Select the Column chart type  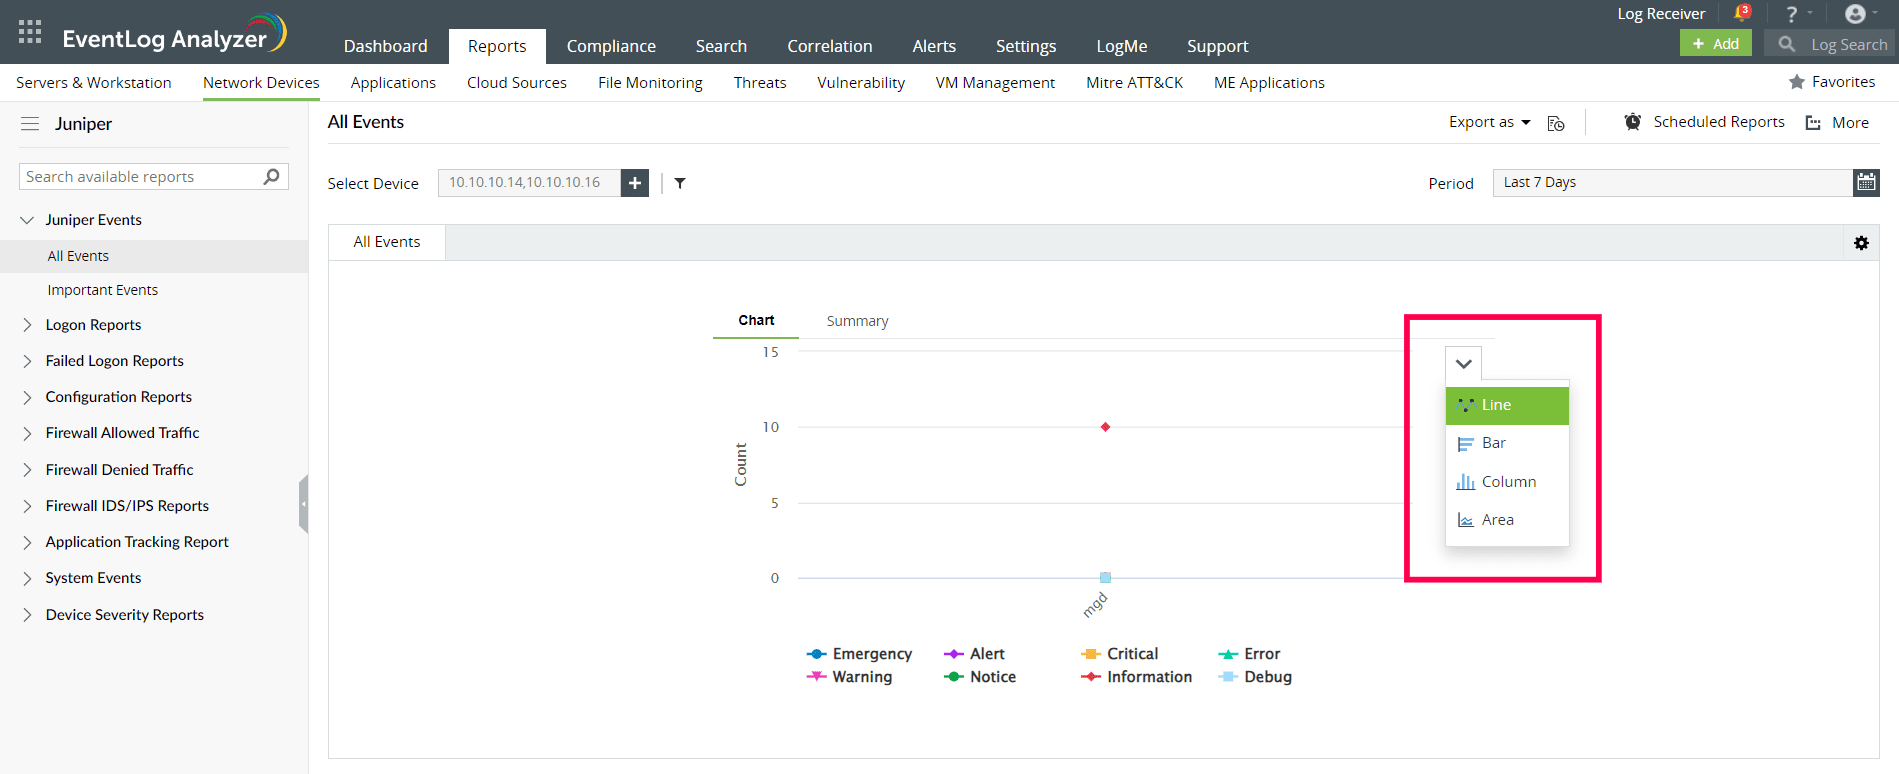click(1507, 482)
